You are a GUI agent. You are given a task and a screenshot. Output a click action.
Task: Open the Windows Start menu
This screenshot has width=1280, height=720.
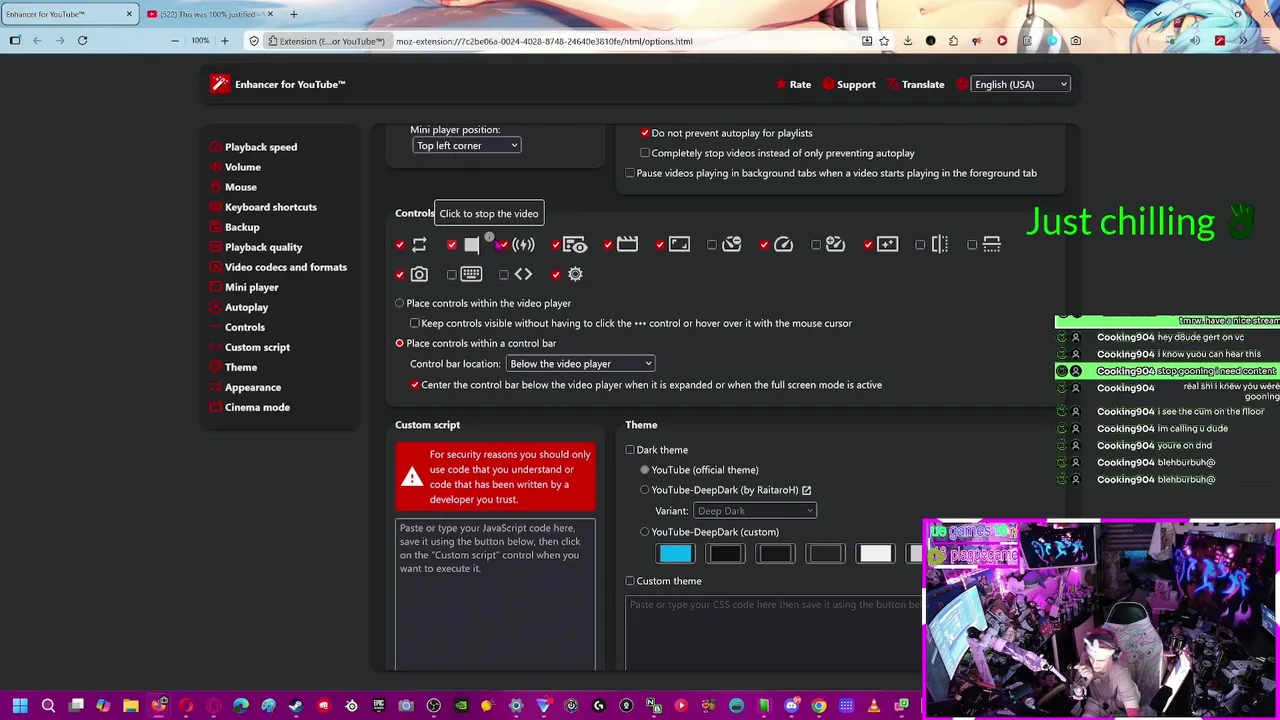[x=20, y=706]
